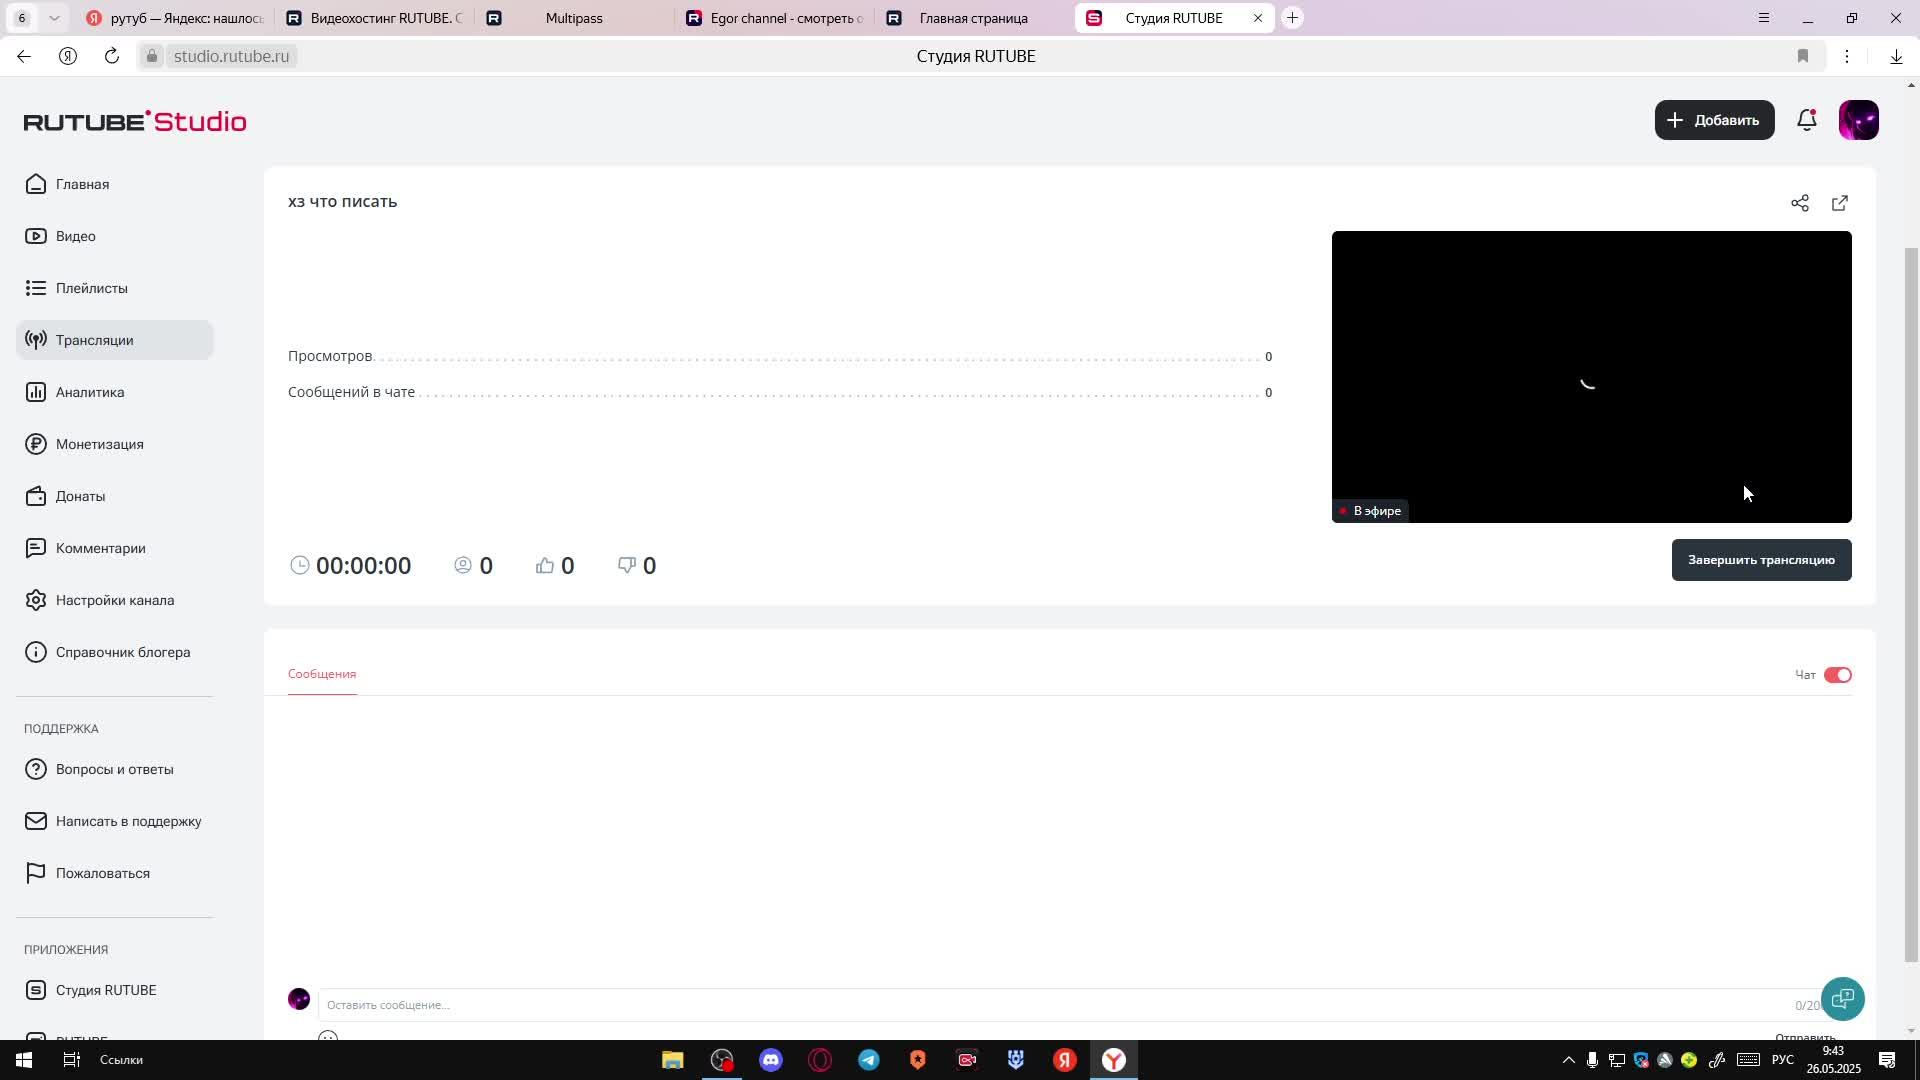Click the Windows Start button
Image resolution: width=1920 pixels, height=1080 pixels.
(x=24, y=1060)
